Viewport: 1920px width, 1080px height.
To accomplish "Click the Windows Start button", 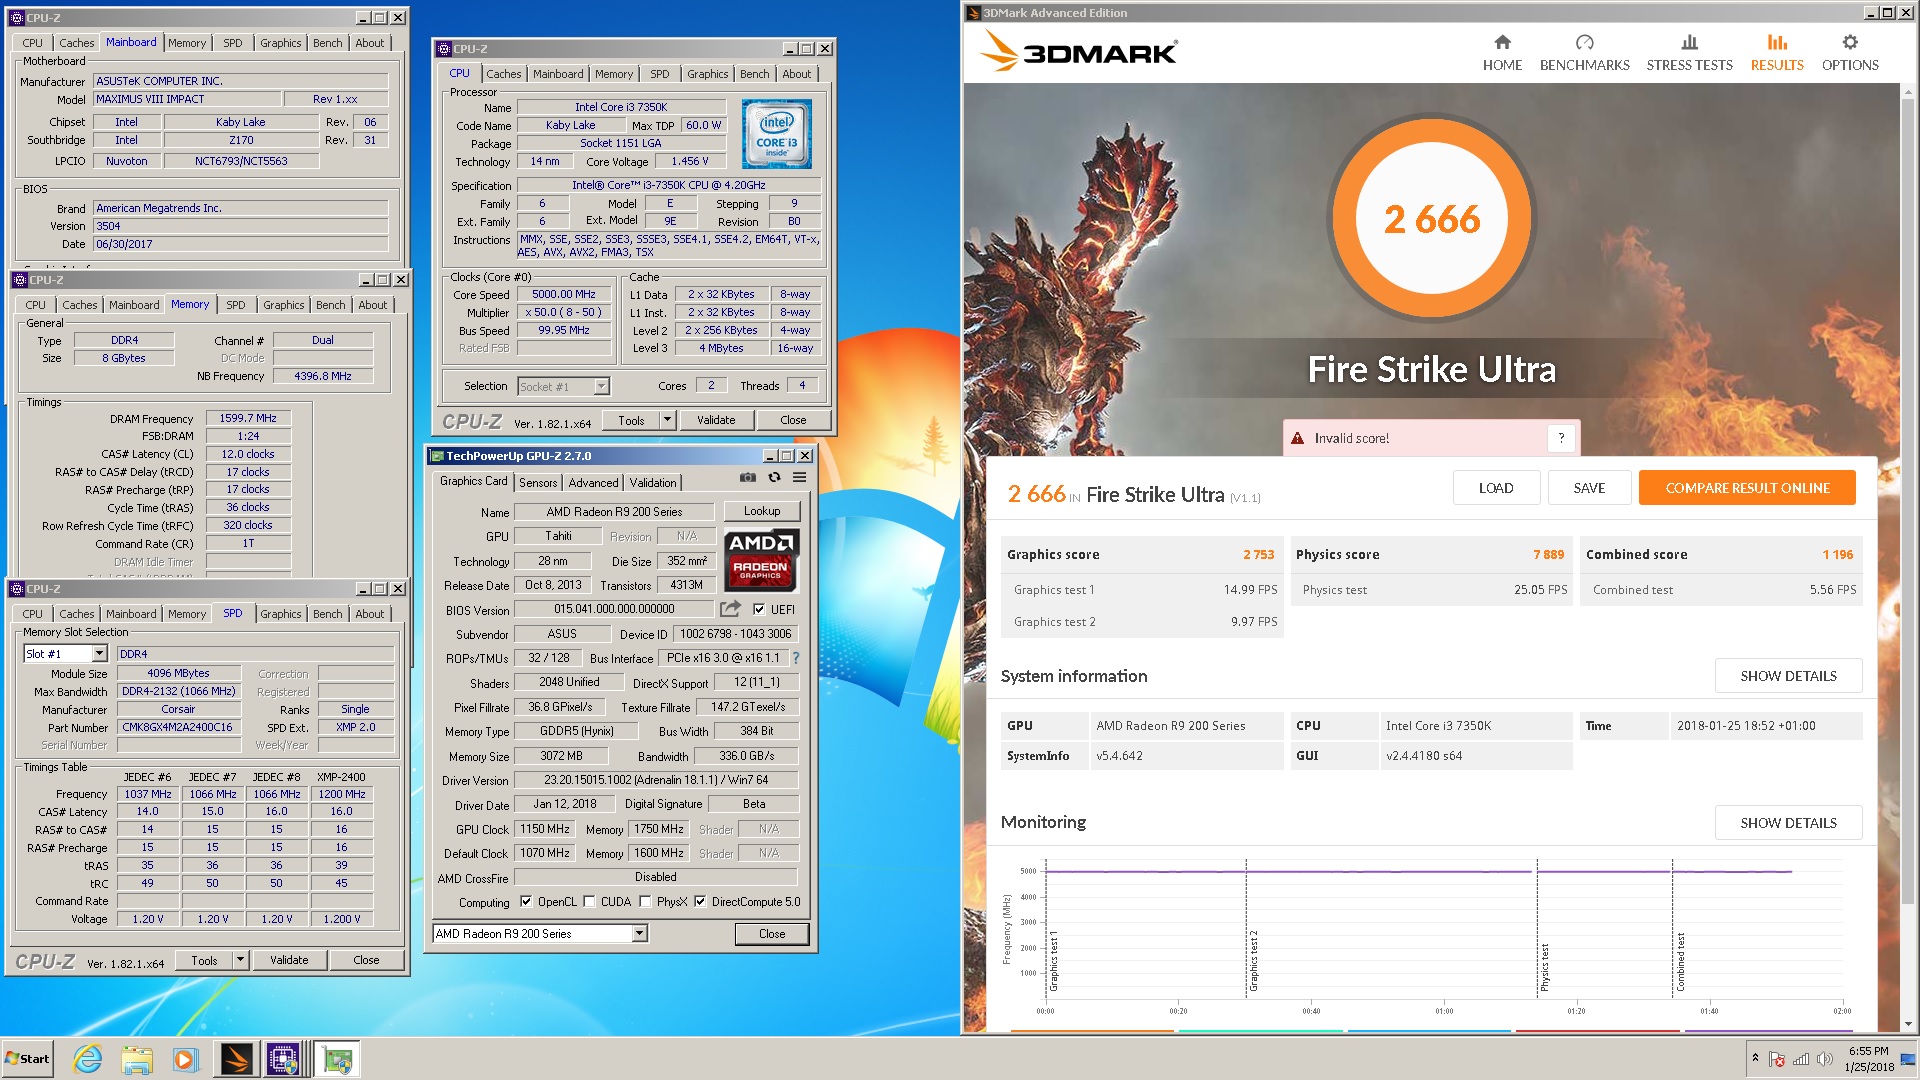I will (27, 1059).
